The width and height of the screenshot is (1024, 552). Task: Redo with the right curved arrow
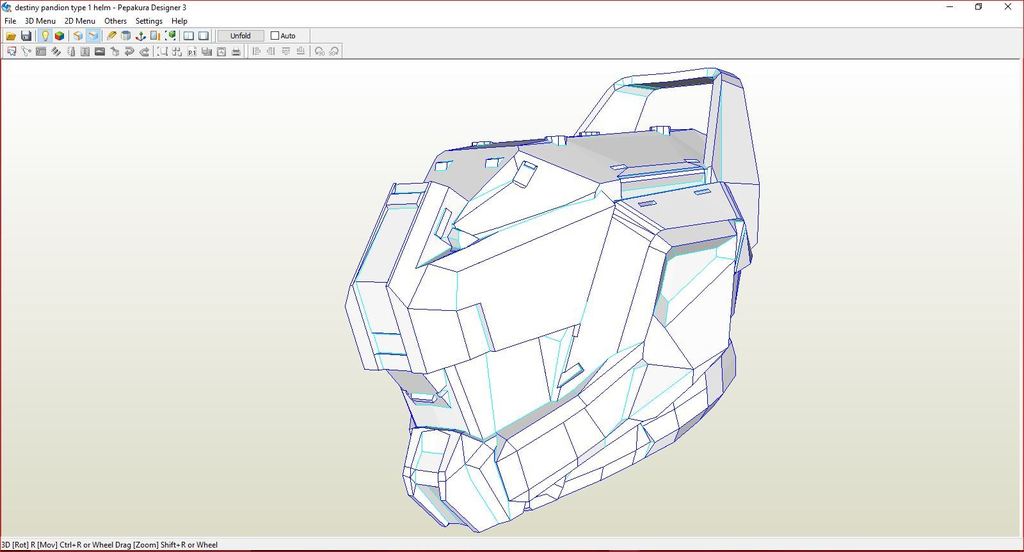144,52
